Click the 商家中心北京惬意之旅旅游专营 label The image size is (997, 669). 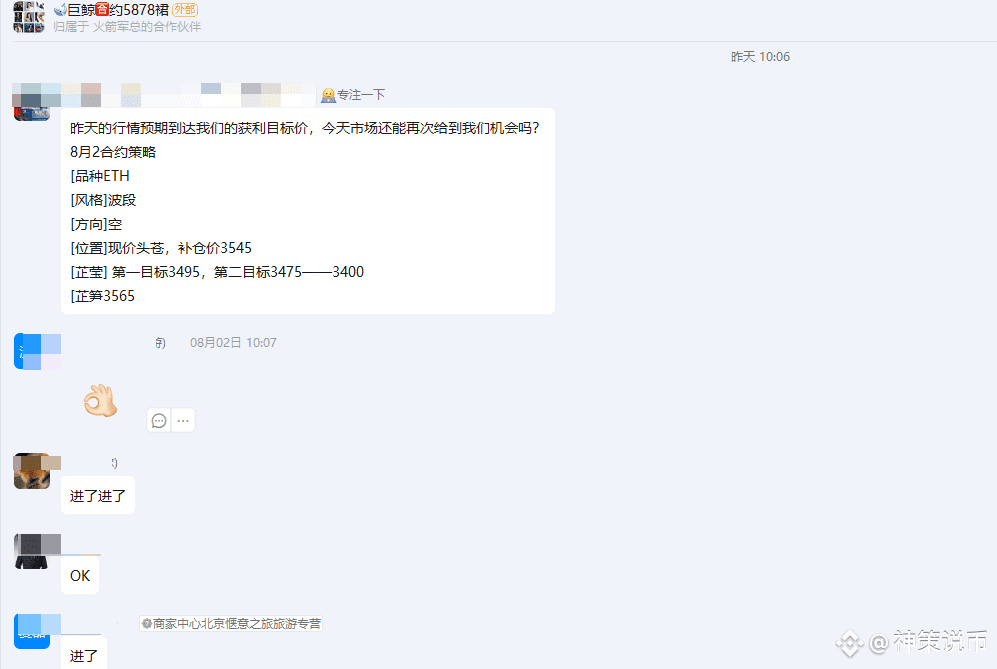[231, 624]
